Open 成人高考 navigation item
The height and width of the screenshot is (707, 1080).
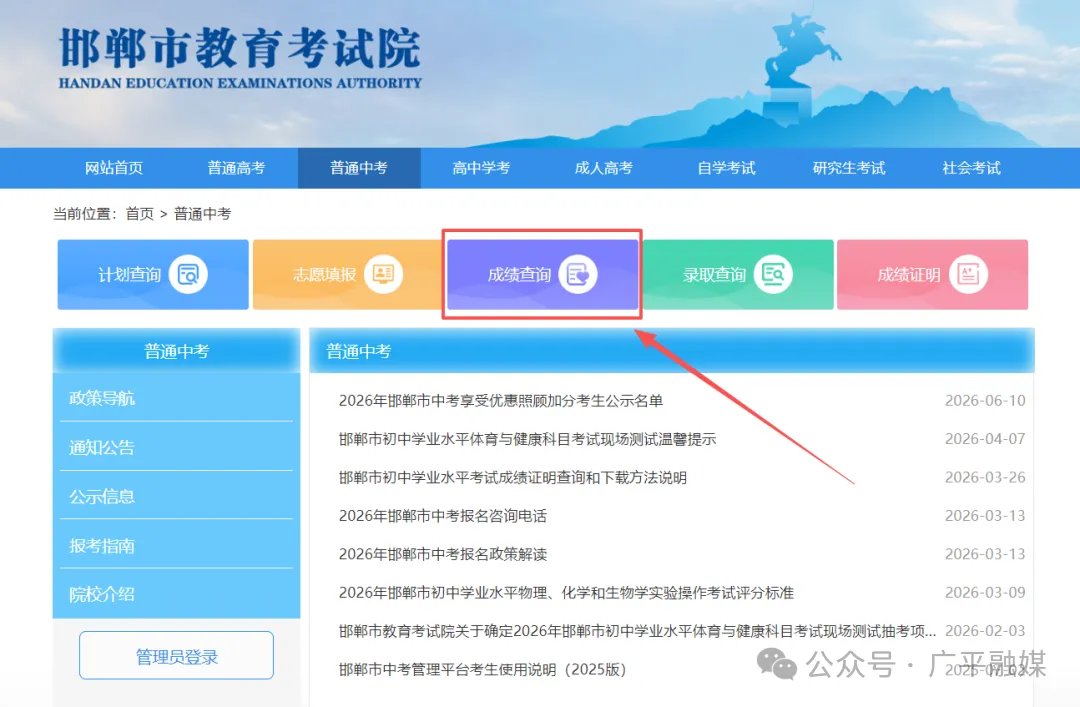point(604,168)
